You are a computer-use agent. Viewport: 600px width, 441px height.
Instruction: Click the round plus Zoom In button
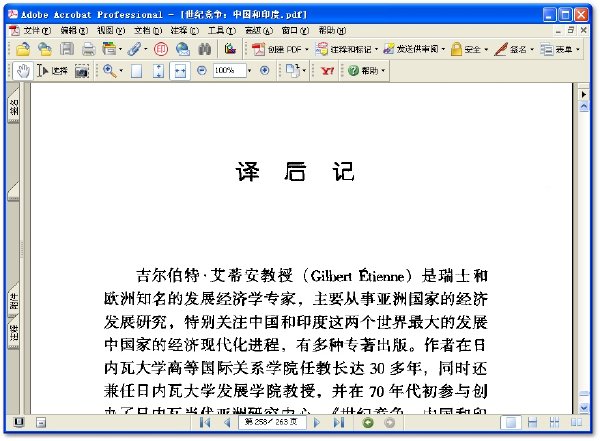point(264,70)
